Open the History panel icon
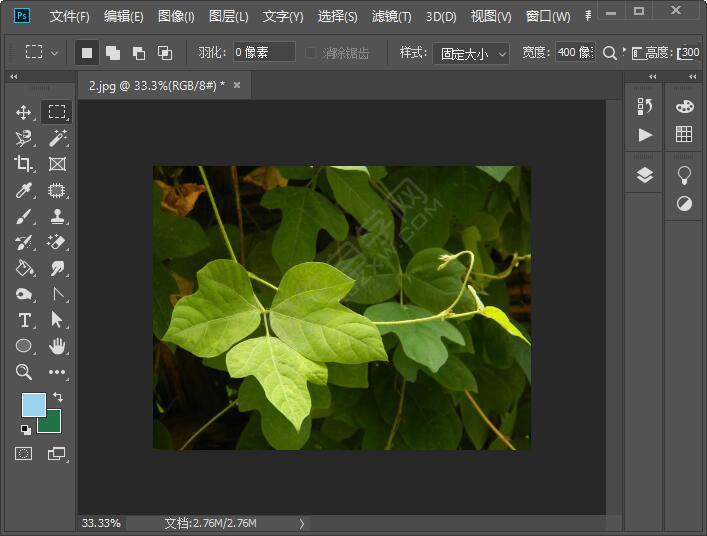 tap(644, 106)
